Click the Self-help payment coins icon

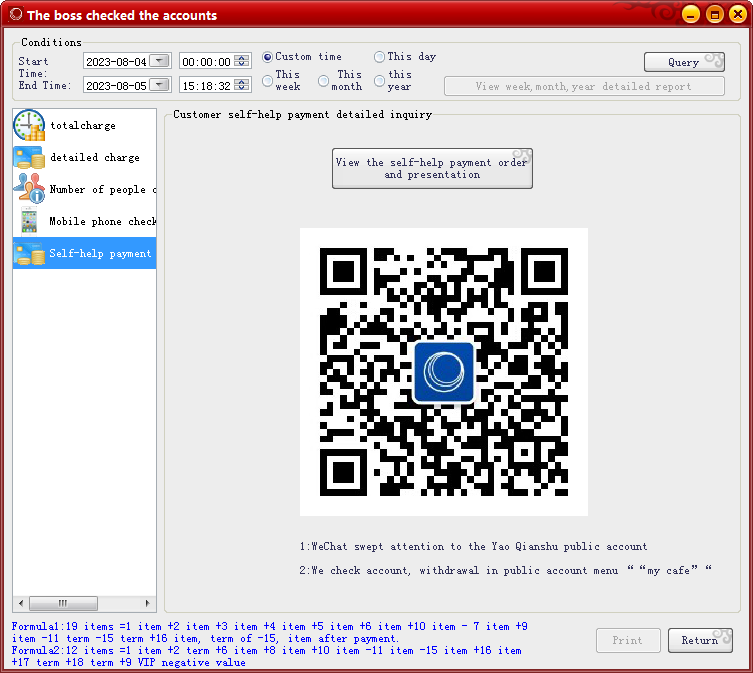point(29,253)
